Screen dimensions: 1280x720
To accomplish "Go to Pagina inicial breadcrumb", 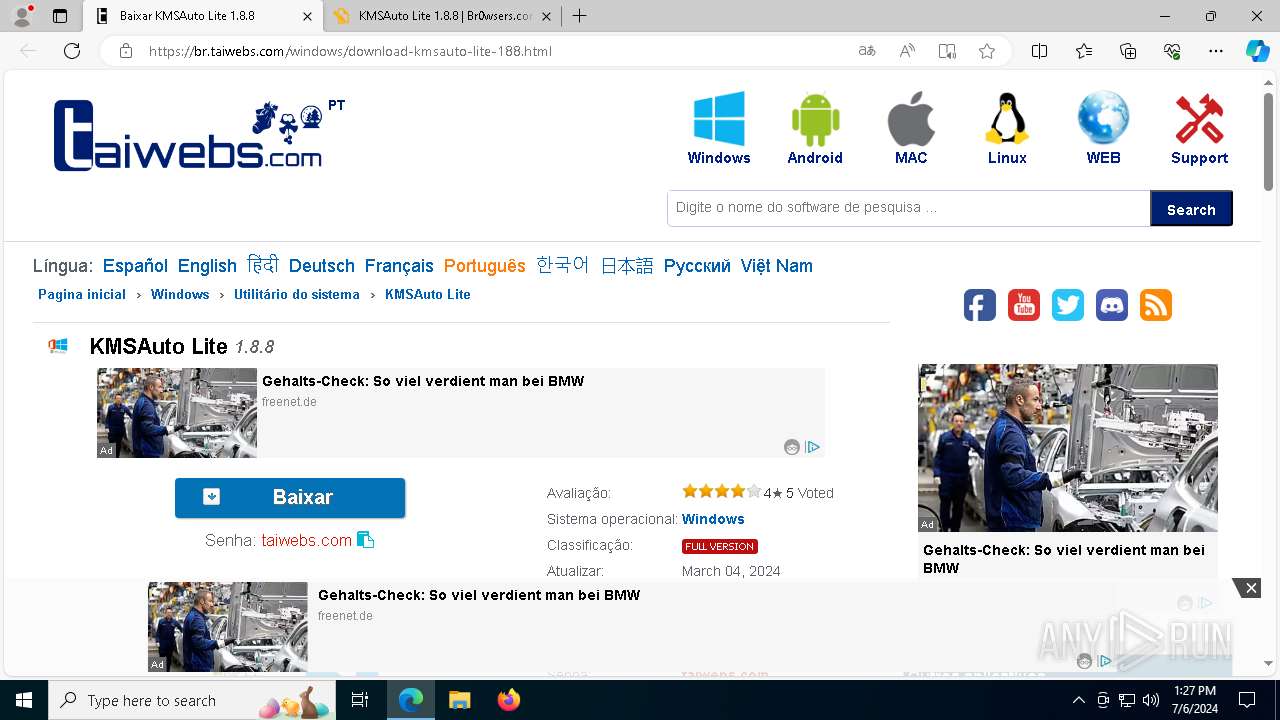I will 82,294.
